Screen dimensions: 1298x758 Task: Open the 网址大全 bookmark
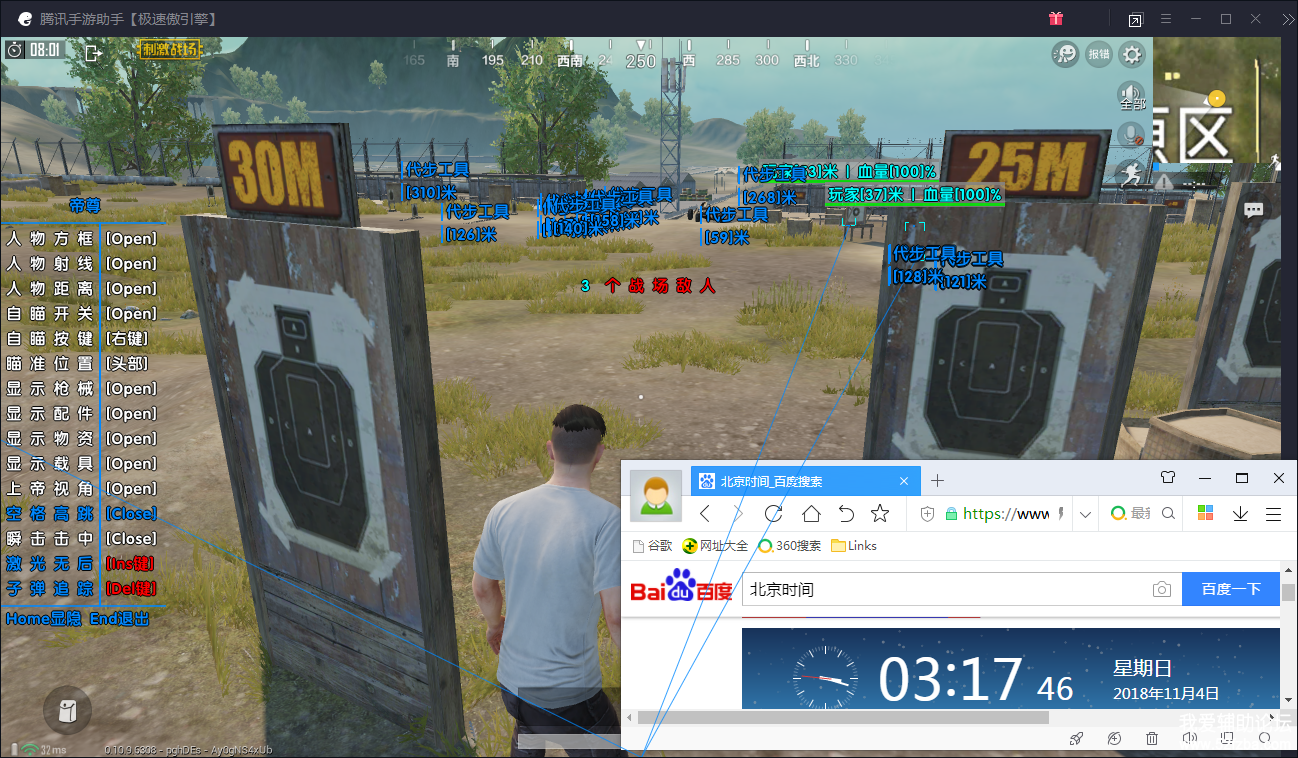[715, 546]
